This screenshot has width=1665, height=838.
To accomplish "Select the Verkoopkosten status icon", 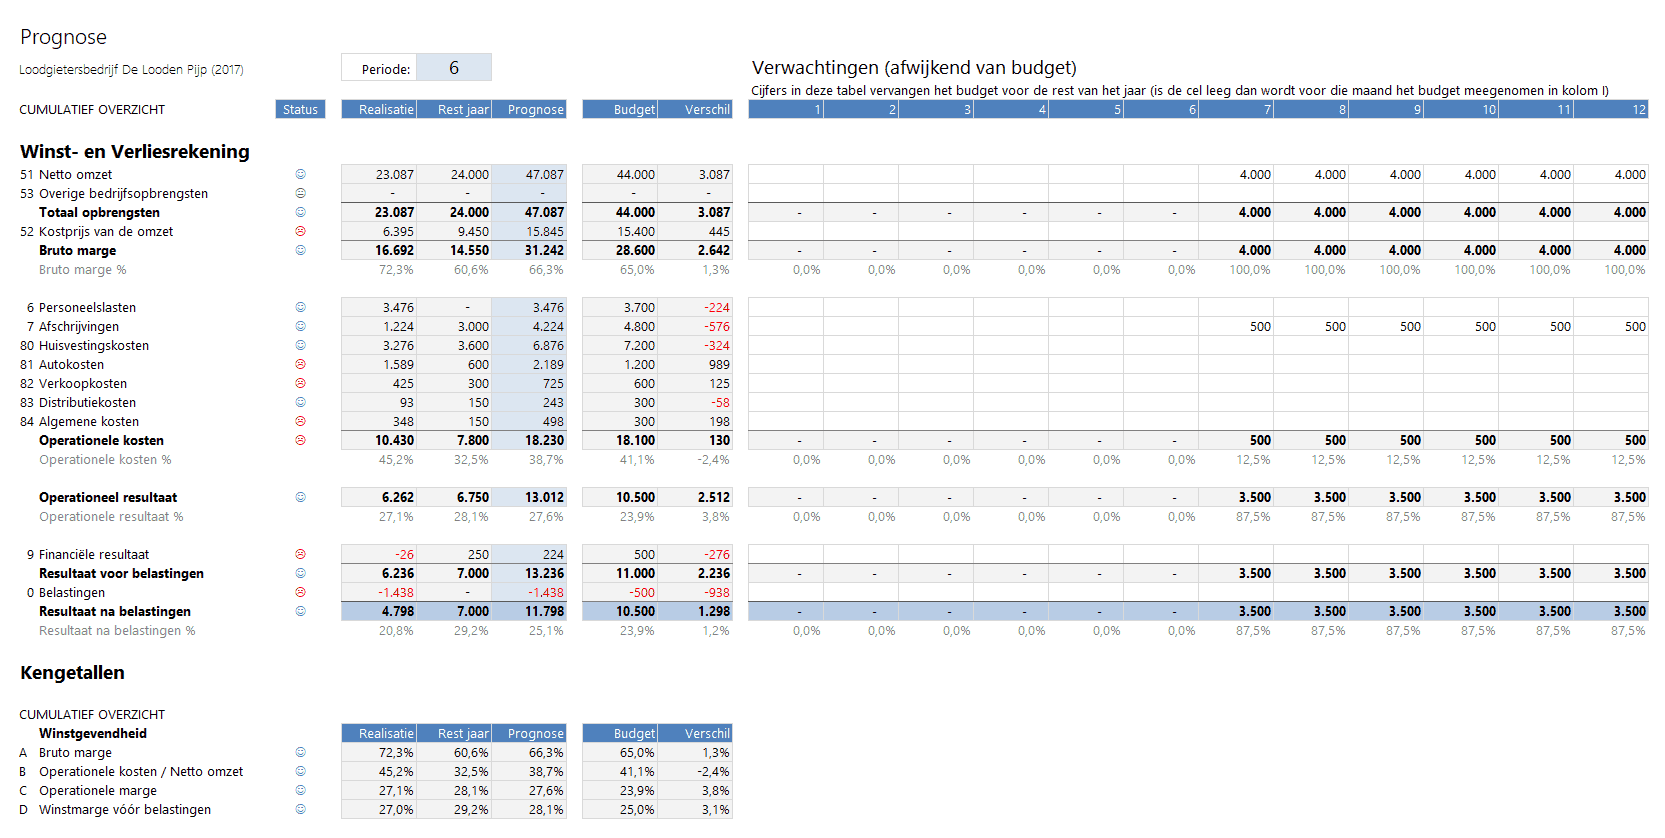I will point(300,384).
